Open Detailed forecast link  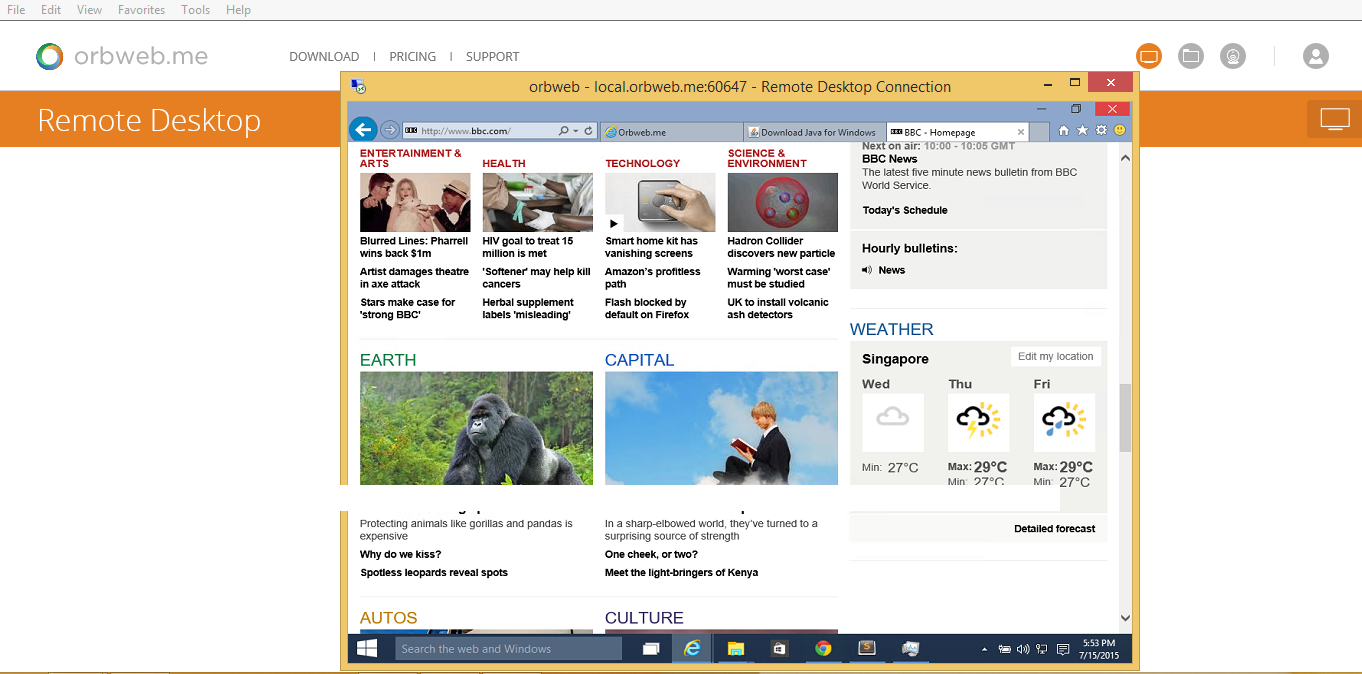click(1054, 529)
